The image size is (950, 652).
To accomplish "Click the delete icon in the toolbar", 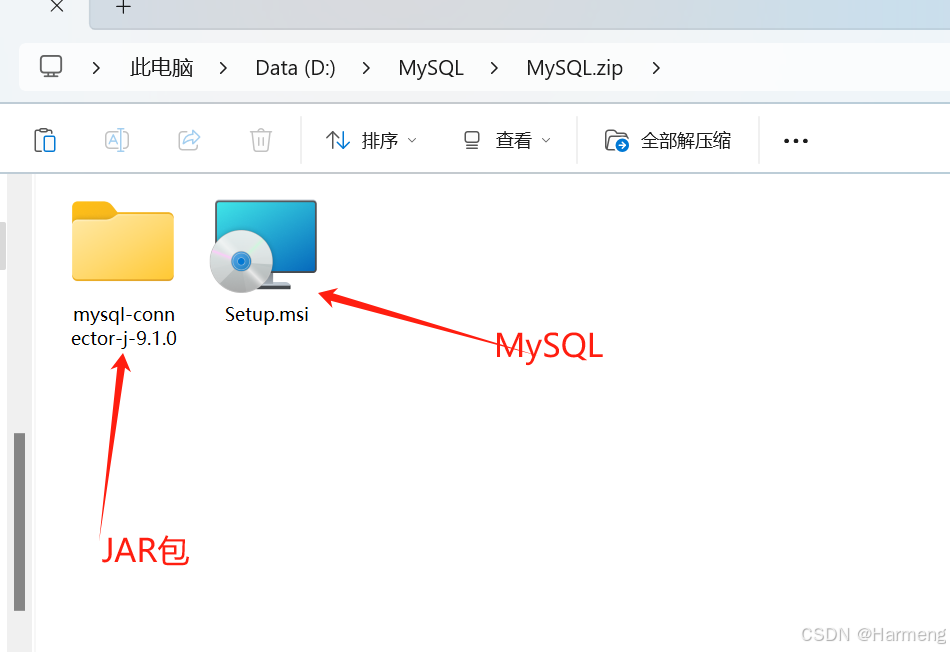I will pyautogui.click(x=261, y=140).
